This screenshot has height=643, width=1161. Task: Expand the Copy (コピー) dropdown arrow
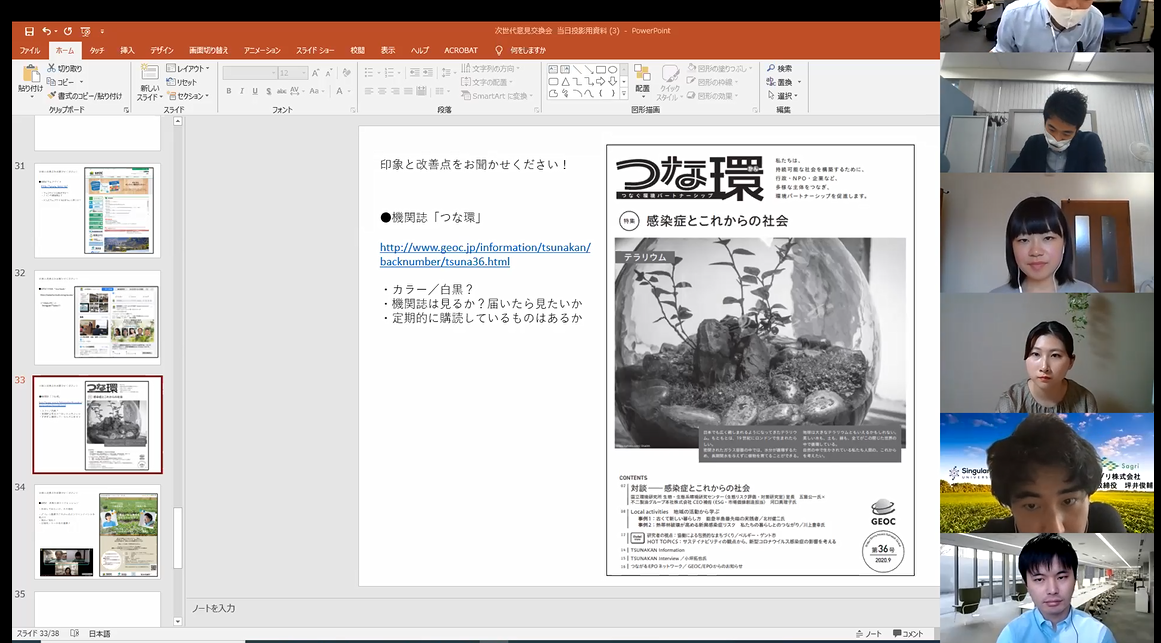[x=81, y=82]
